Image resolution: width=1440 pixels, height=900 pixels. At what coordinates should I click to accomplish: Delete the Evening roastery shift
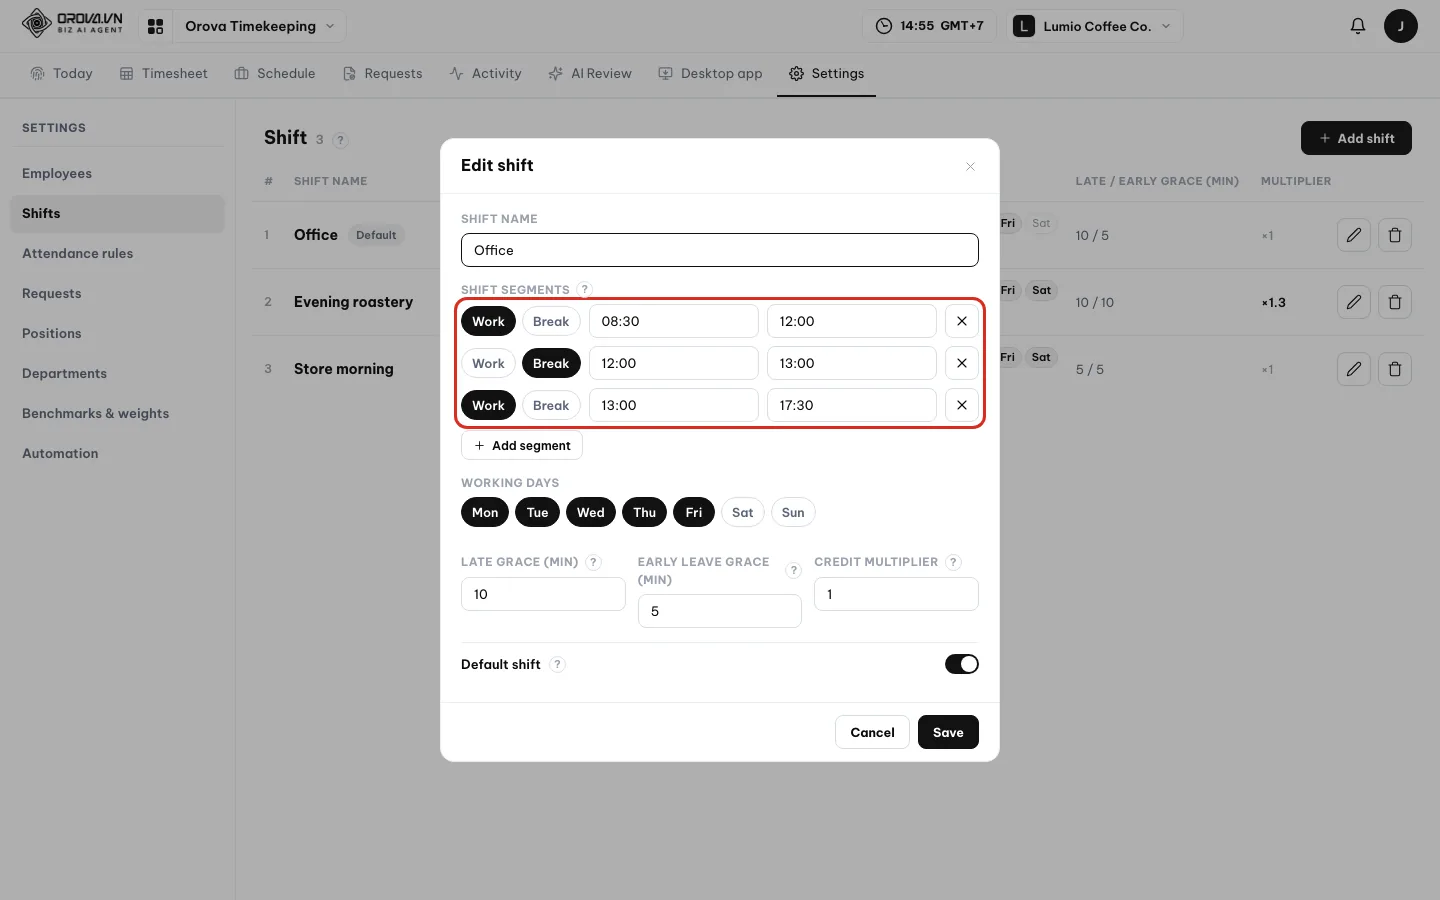(x=1395, y=302)
